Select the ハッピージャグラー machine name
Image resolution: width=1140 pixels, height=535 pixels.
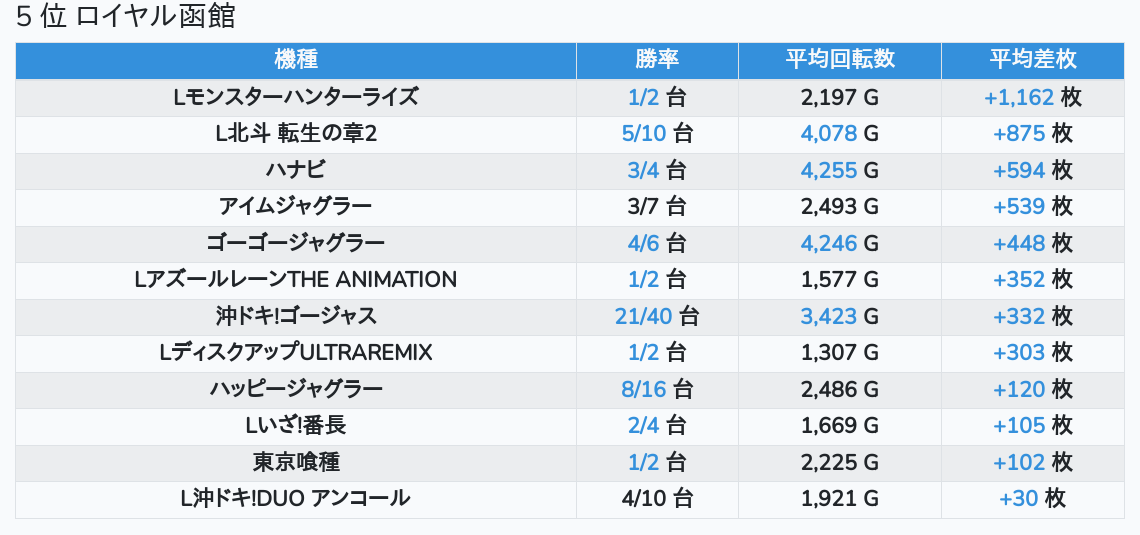pyautogui.click(x=295, y=389)
